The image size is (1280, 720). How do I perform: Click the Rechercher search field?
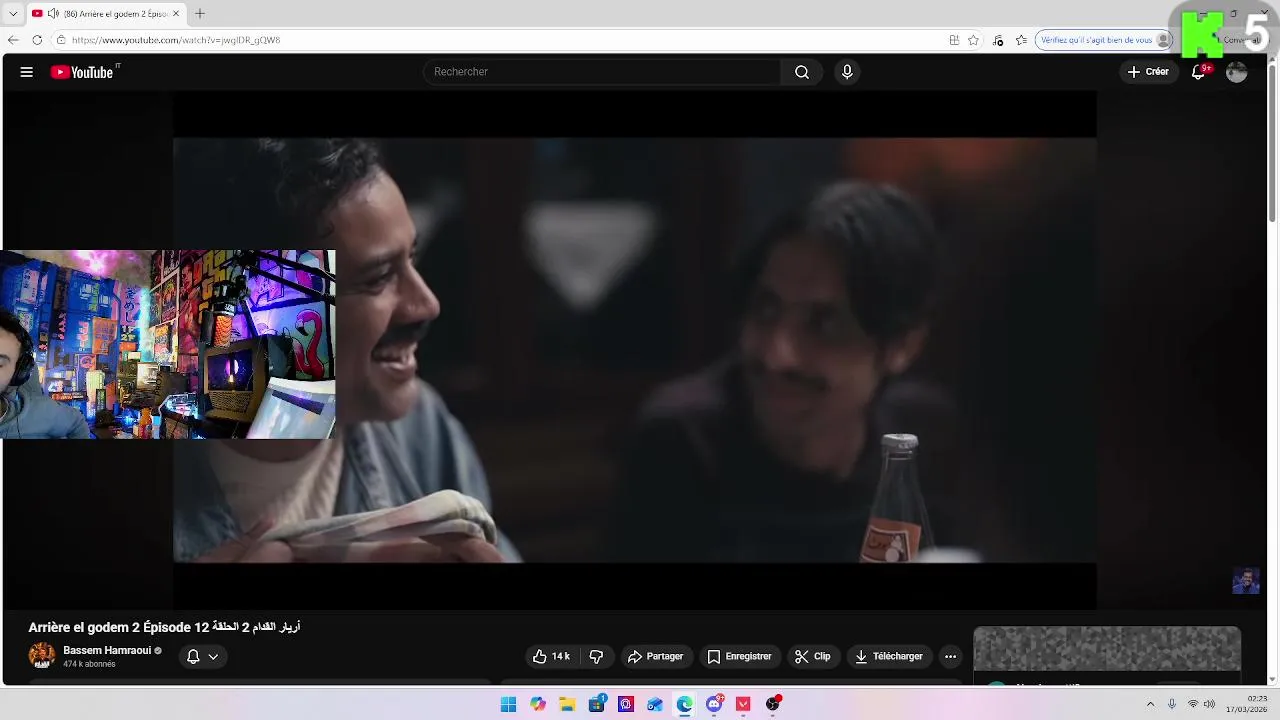(x=602, y=72)
